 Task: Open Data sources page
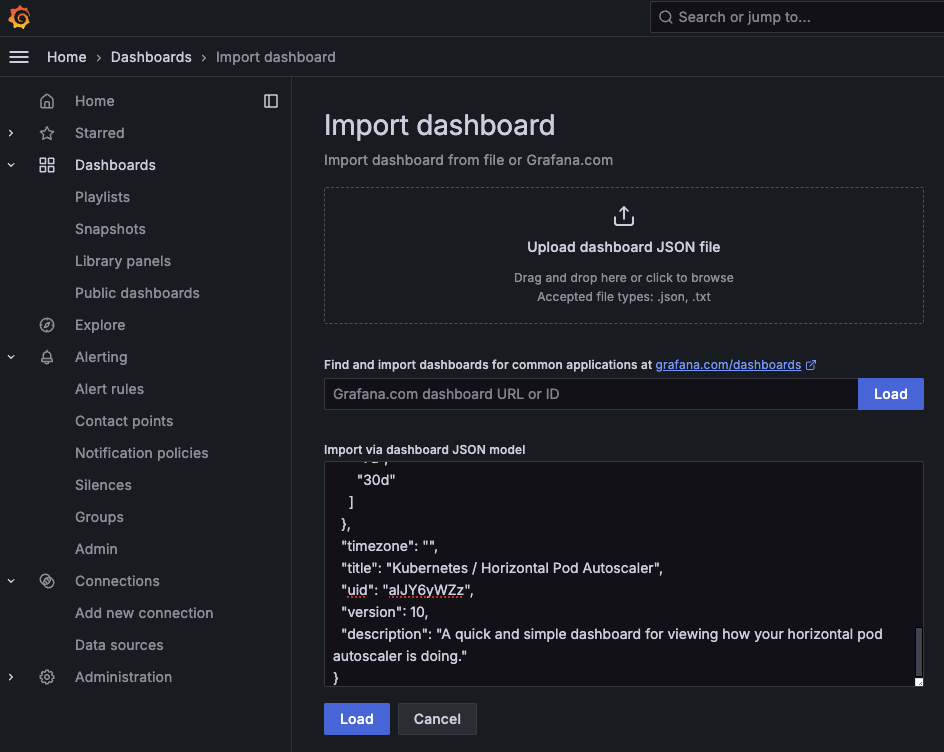point(119,645)
